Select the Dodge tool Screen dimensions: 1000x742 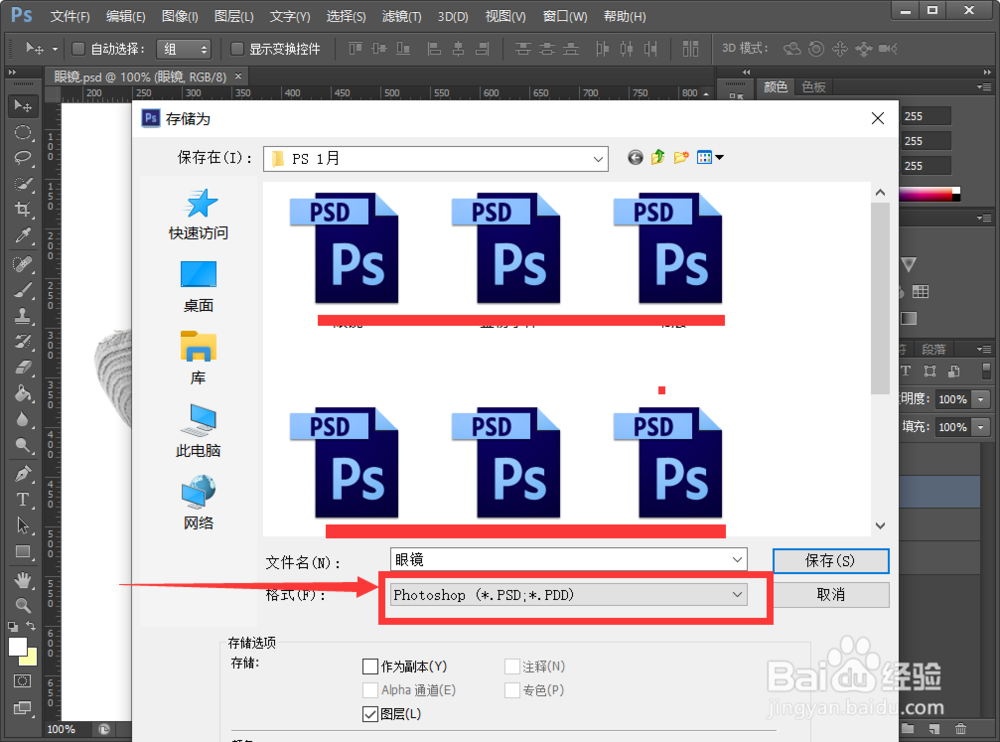[23, 445]
